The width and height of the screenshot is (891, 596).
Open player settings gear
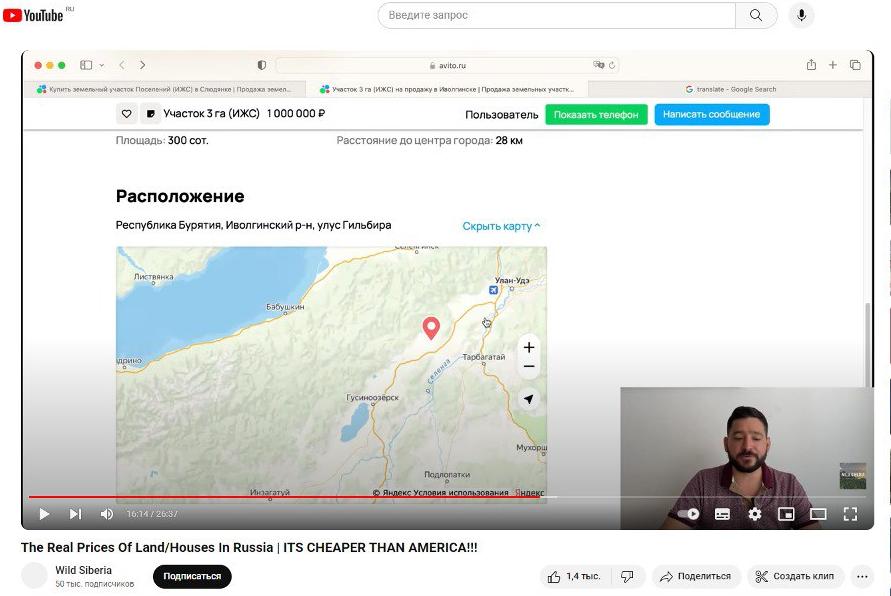(755, 514)
